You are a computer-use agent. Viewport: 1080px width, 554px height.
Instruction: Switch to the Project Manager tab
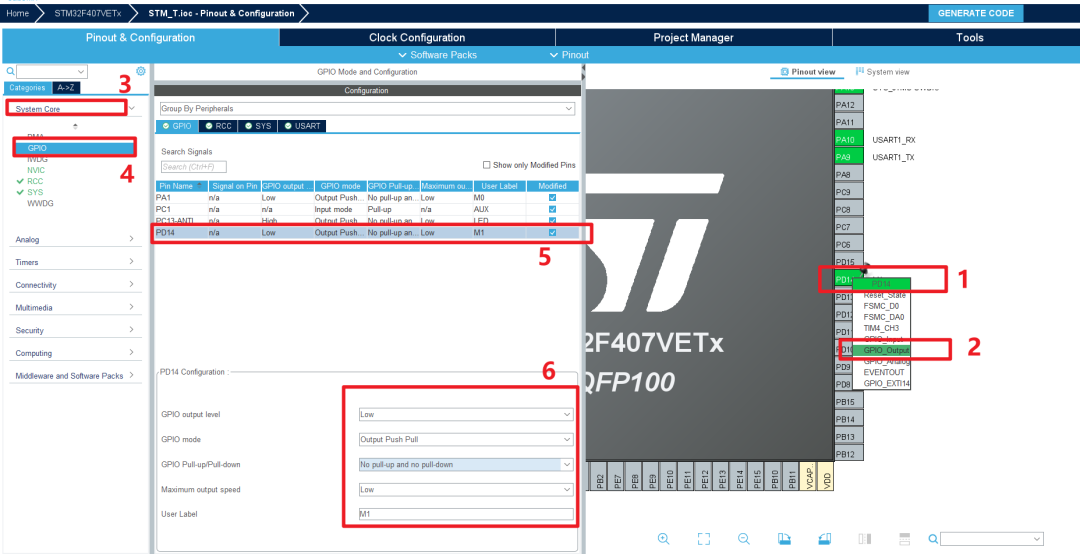694,37
